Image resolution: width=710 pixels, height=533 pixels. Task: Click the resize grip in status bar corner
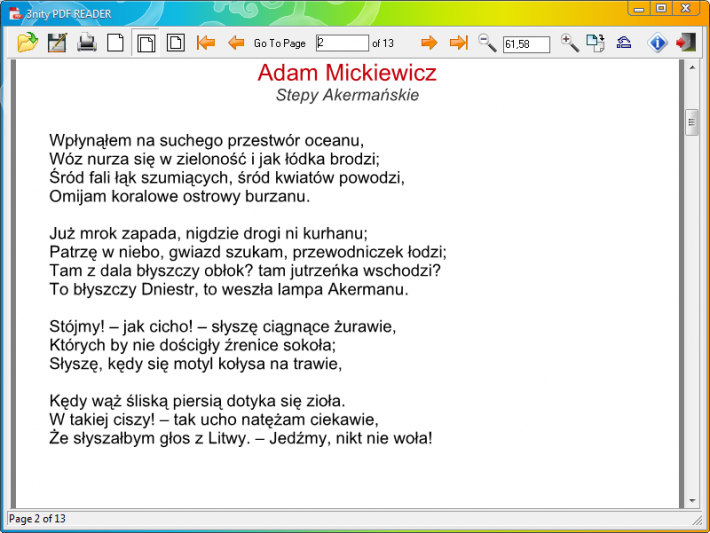(697, 520)
